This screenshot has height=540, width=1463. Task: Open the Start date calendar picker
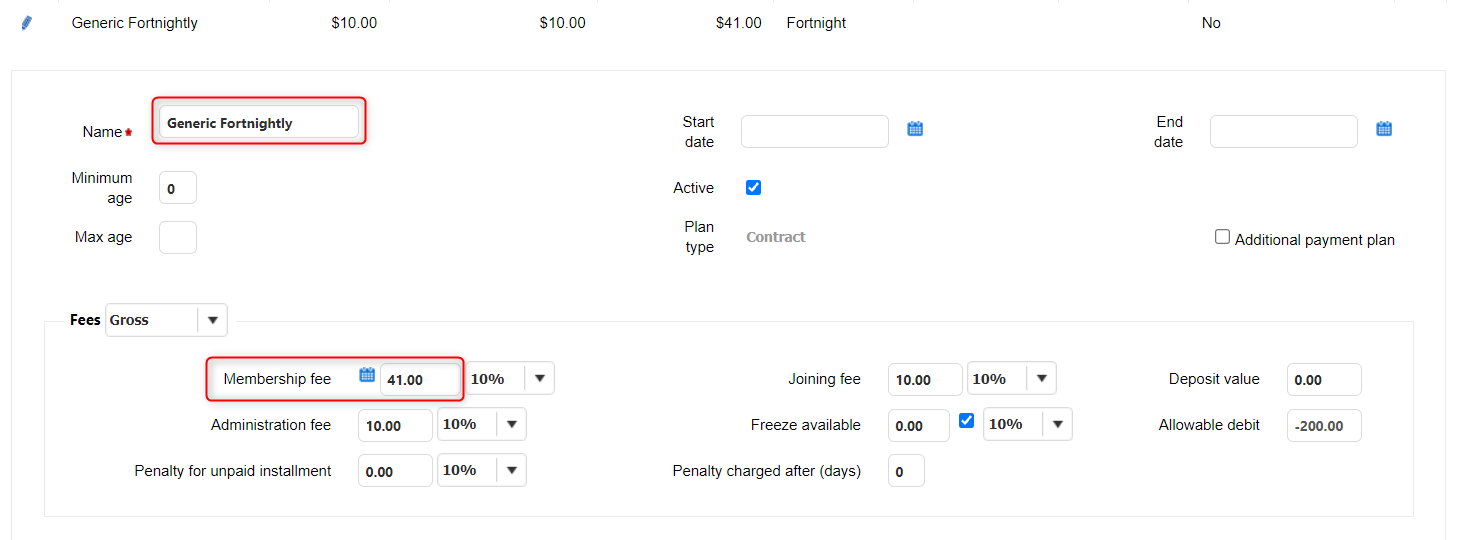coord(914,129)
